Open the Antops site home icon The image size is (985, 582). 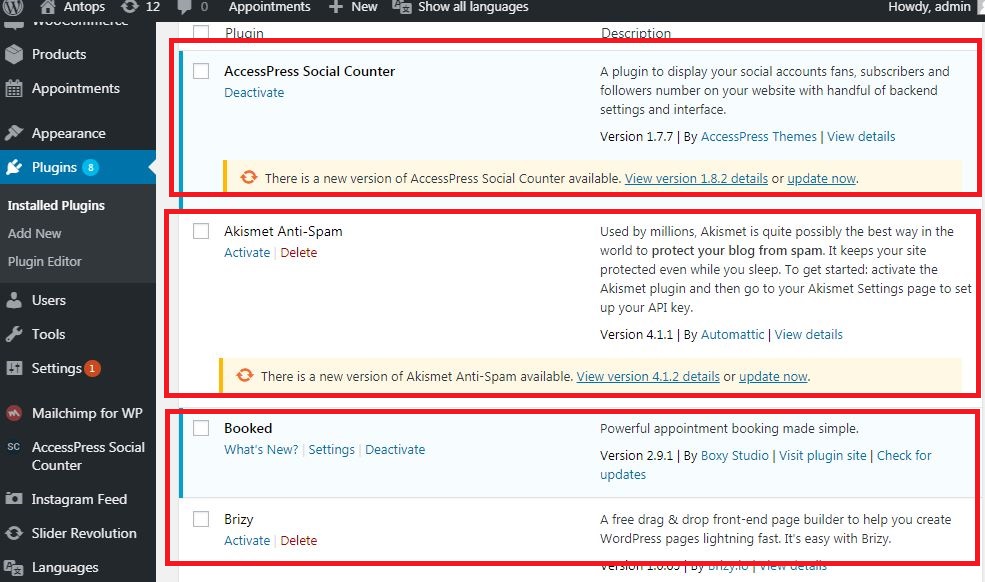click(48, 7)
